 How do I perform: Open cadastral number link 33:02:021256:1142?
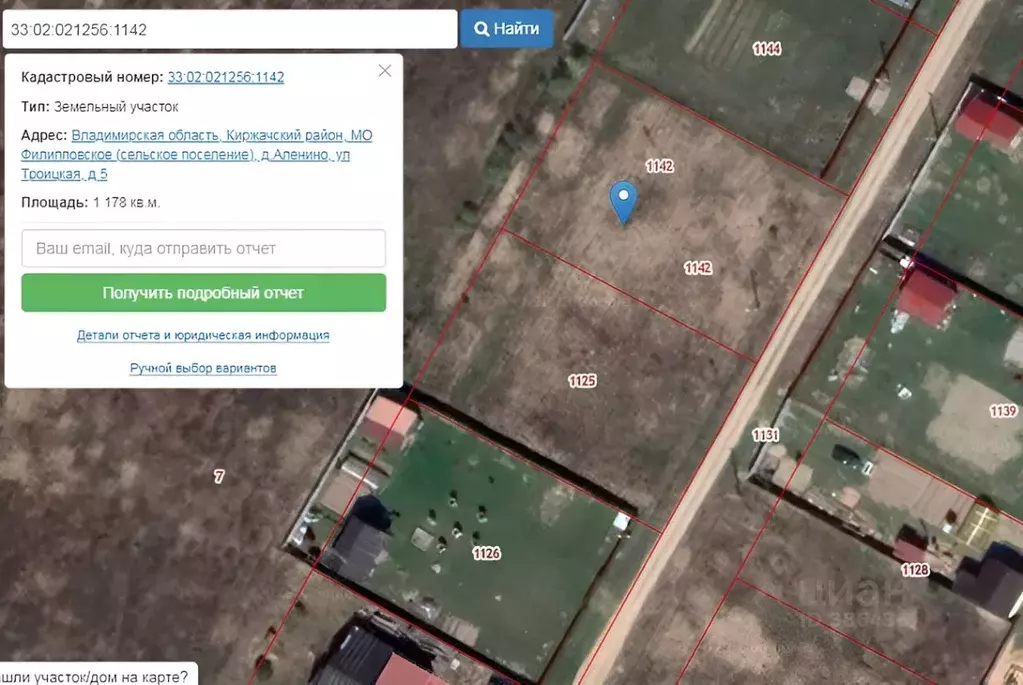tap(226, 77)
